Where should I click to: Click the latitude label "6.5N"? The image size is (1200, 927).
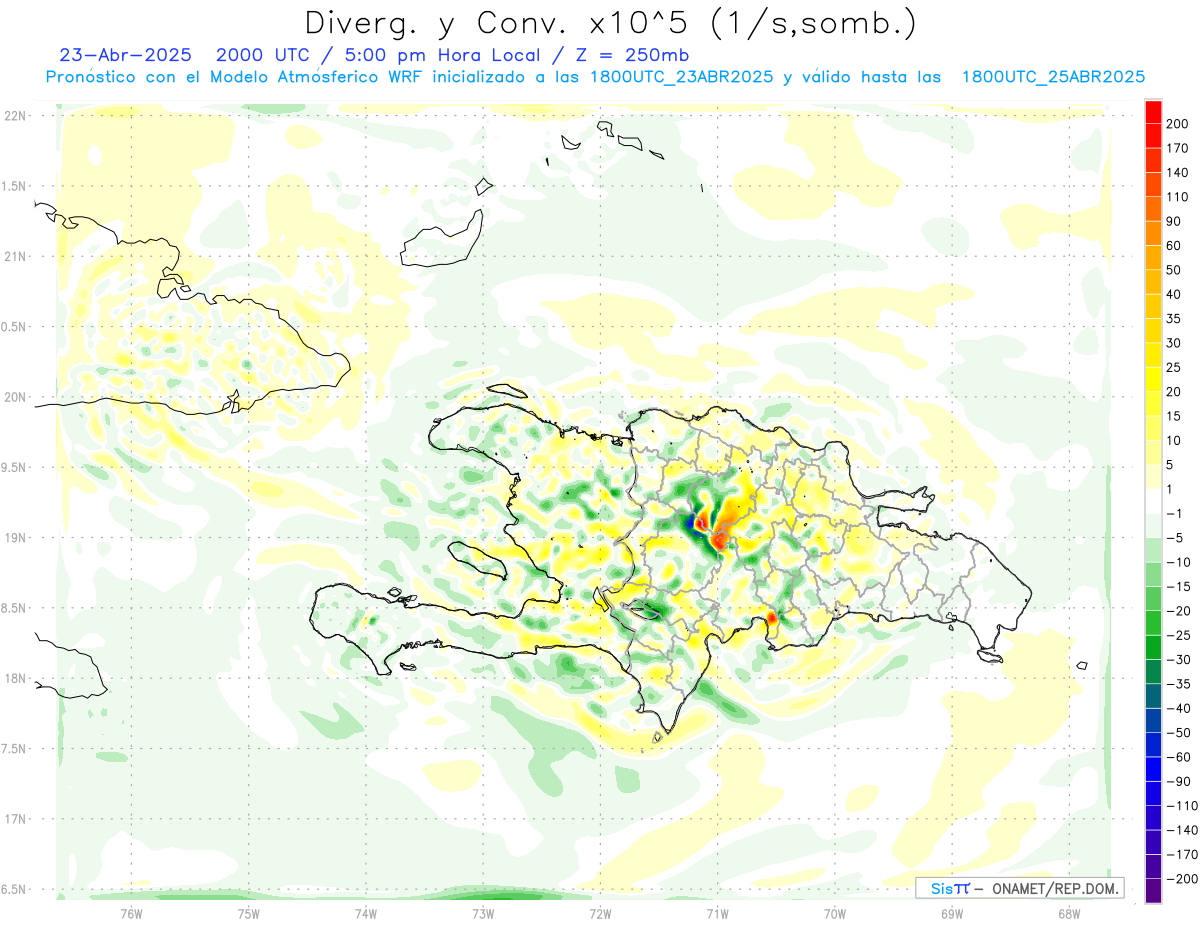pos(14,890)
